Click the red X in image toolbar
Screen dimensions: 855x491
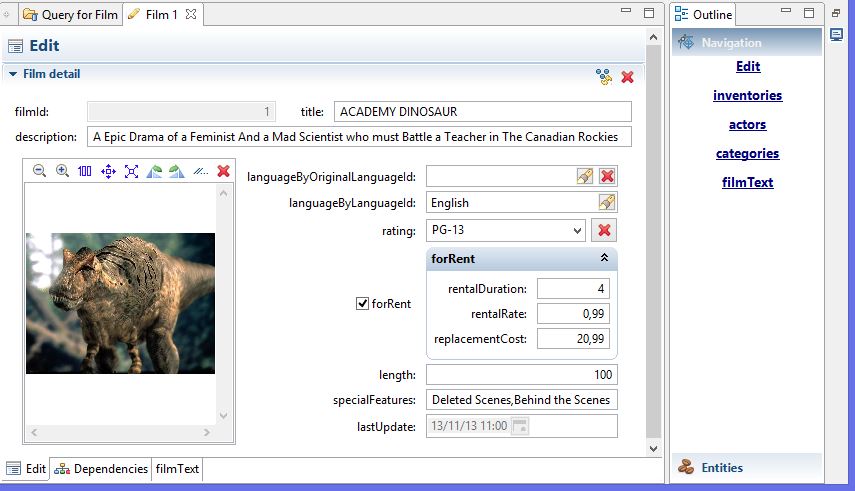tap(224, 171)
